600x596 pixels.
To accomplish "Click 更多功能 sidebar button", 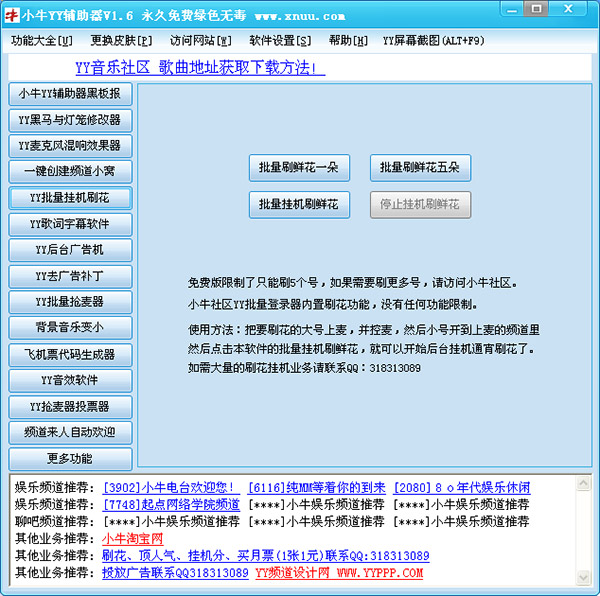I will 70,459.
